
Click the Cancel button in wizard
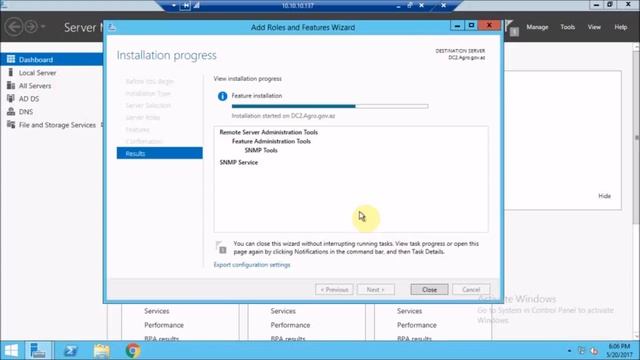(x=471, y=289)
